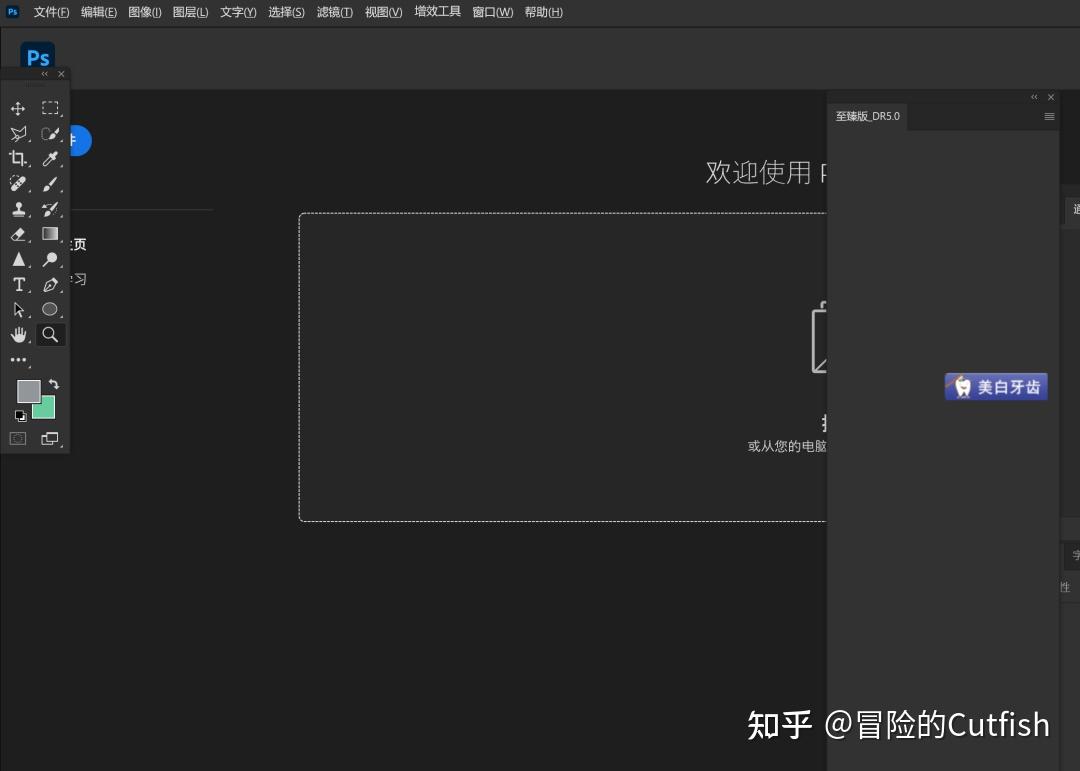Click the green background color swatch
1080x771 pixels.
tap(43, 408)
